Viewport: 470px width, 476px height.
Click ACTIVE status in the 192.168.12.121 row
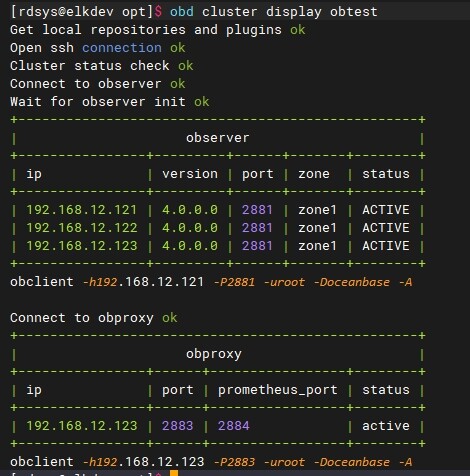click(x=386, y=210)
